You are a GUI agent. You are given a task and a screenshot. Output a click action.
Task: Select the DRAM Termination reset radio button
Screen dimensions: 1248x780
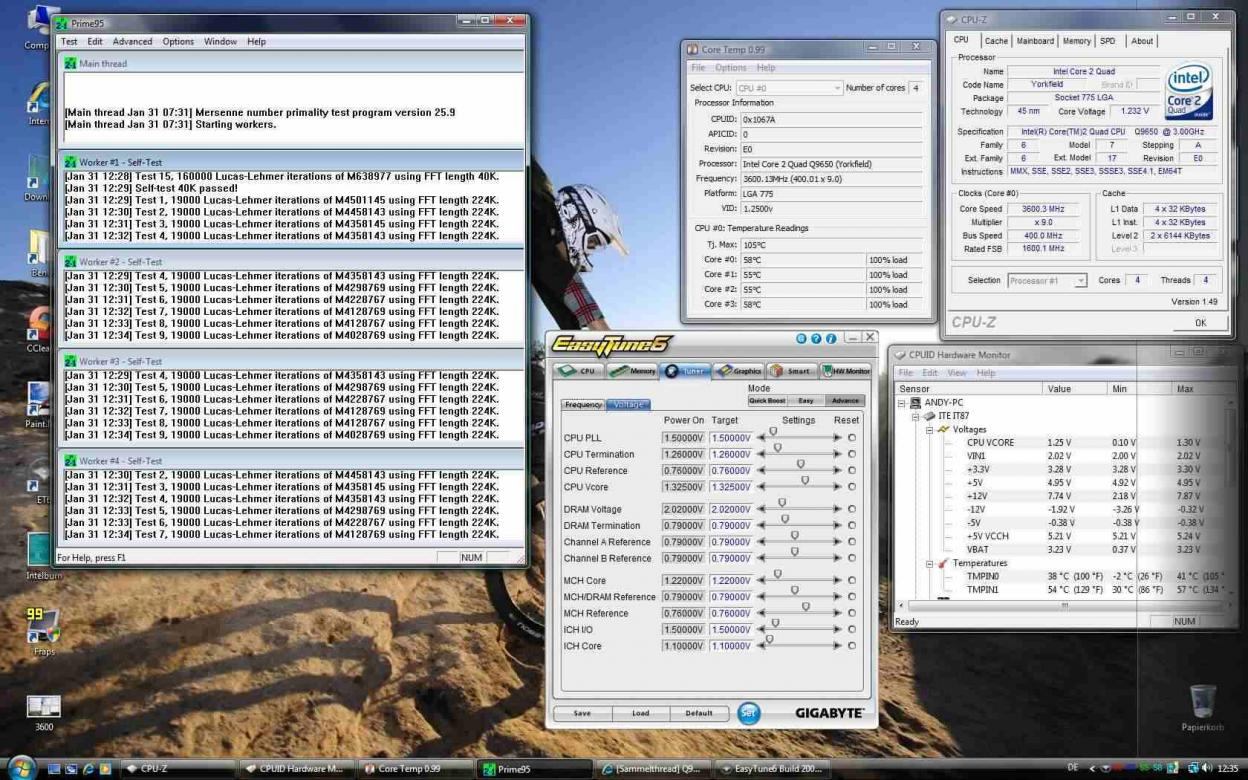[x=852, y=525]
